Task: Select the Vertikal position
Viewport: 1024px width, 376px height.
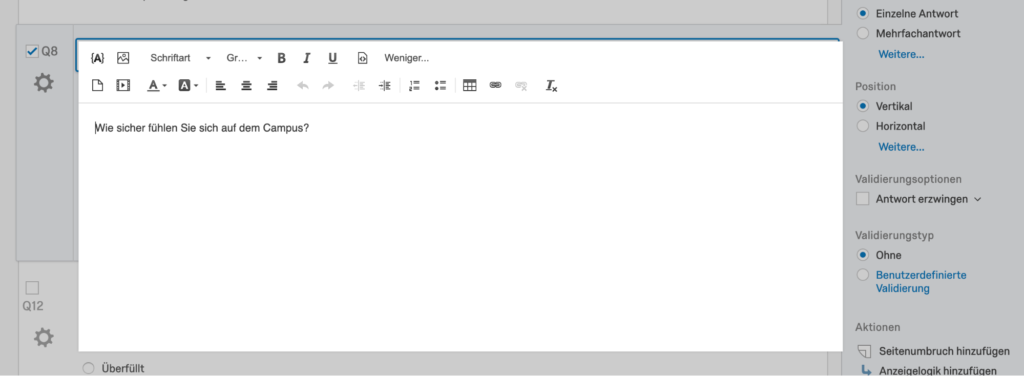Action: [x=863, y=106]
